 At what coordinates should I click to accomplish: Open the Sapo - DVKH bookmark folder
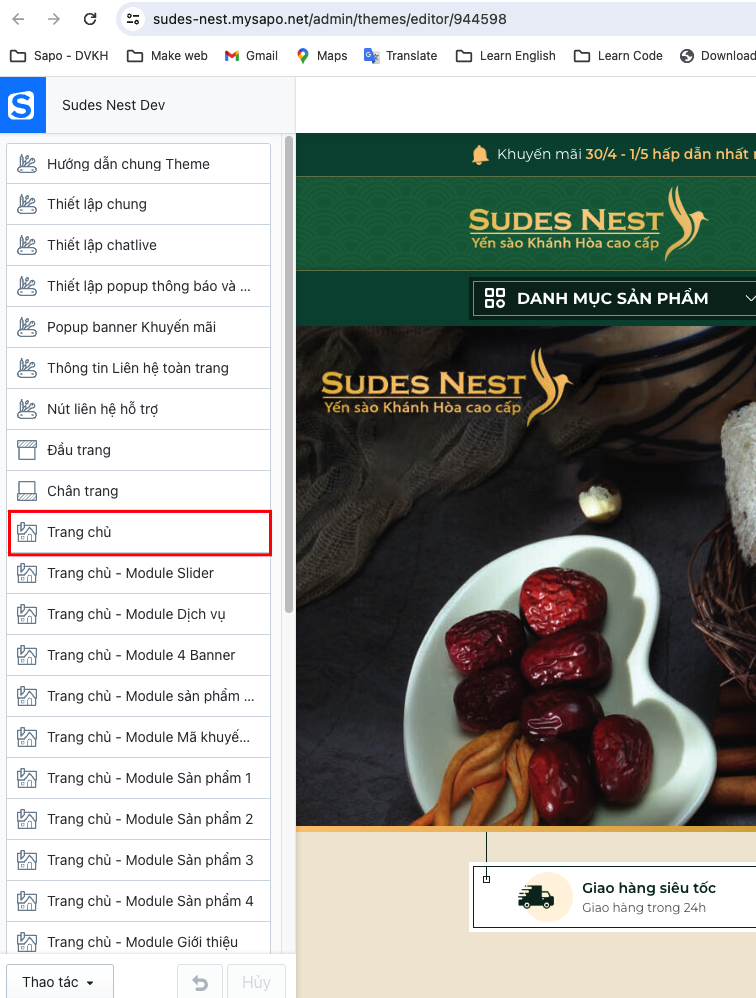tap(59, 56)
